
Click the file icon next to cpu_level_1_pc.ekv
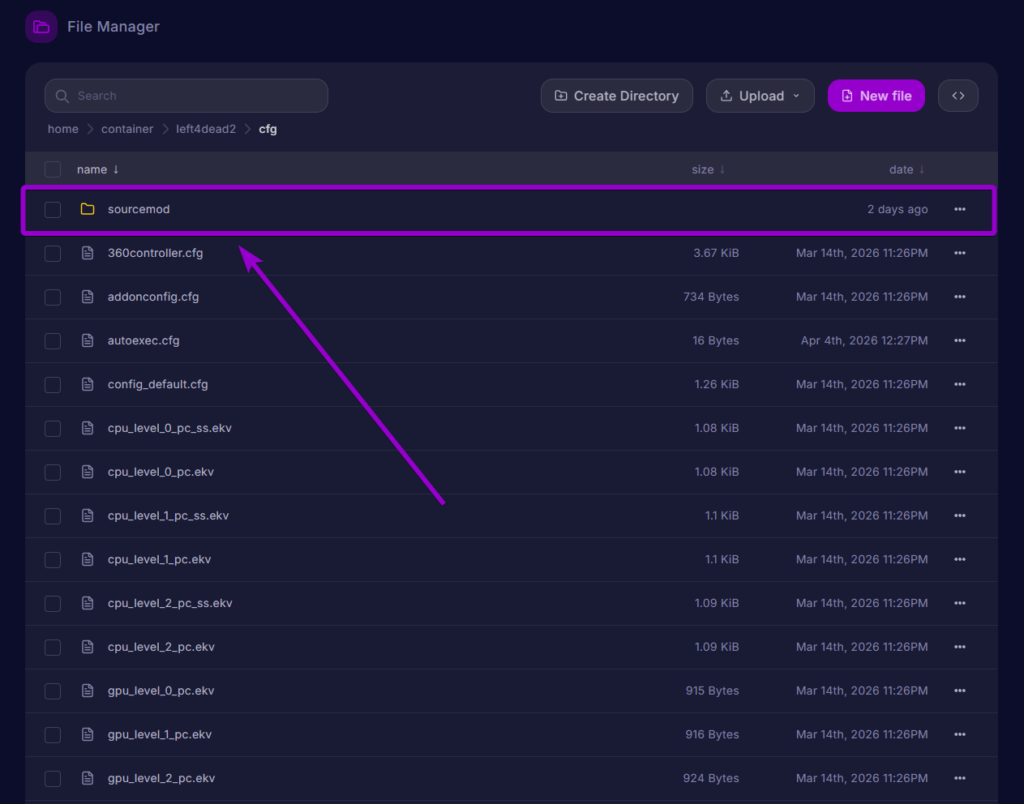coord(86,559)
